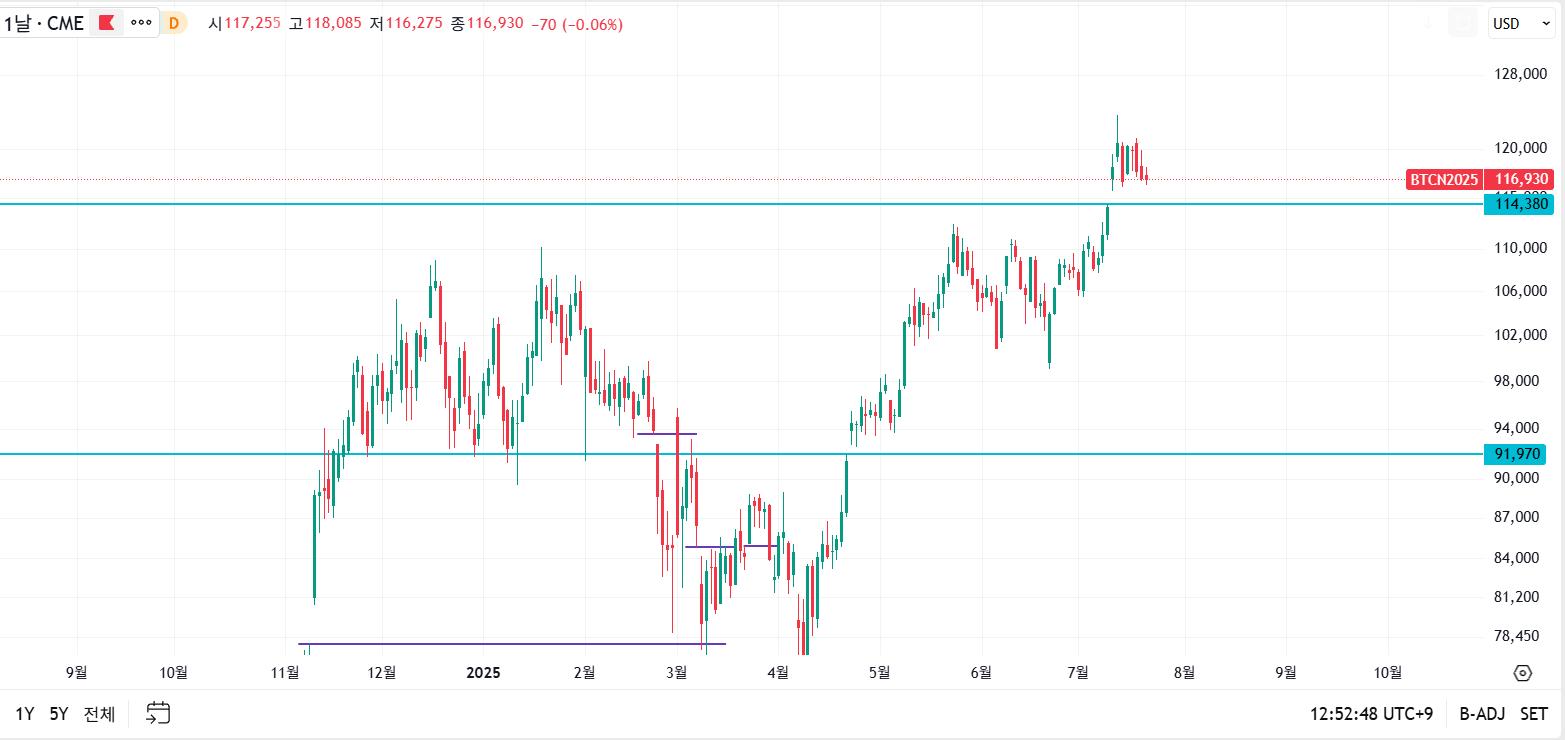Click the change value −70 (−0.06%)
The height and width of the screenshot is (740, 1565).
(x=577, y=23)
